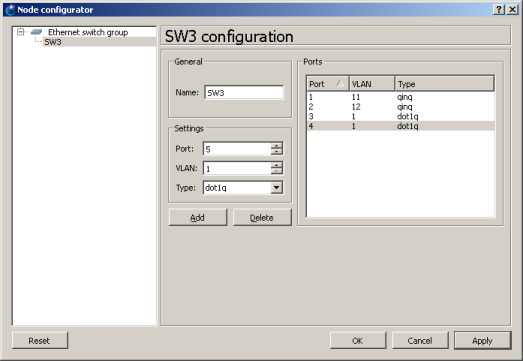This screenshot has width=523, height=361.
Task: Confirm with the OK button
Action: [358, 341]
